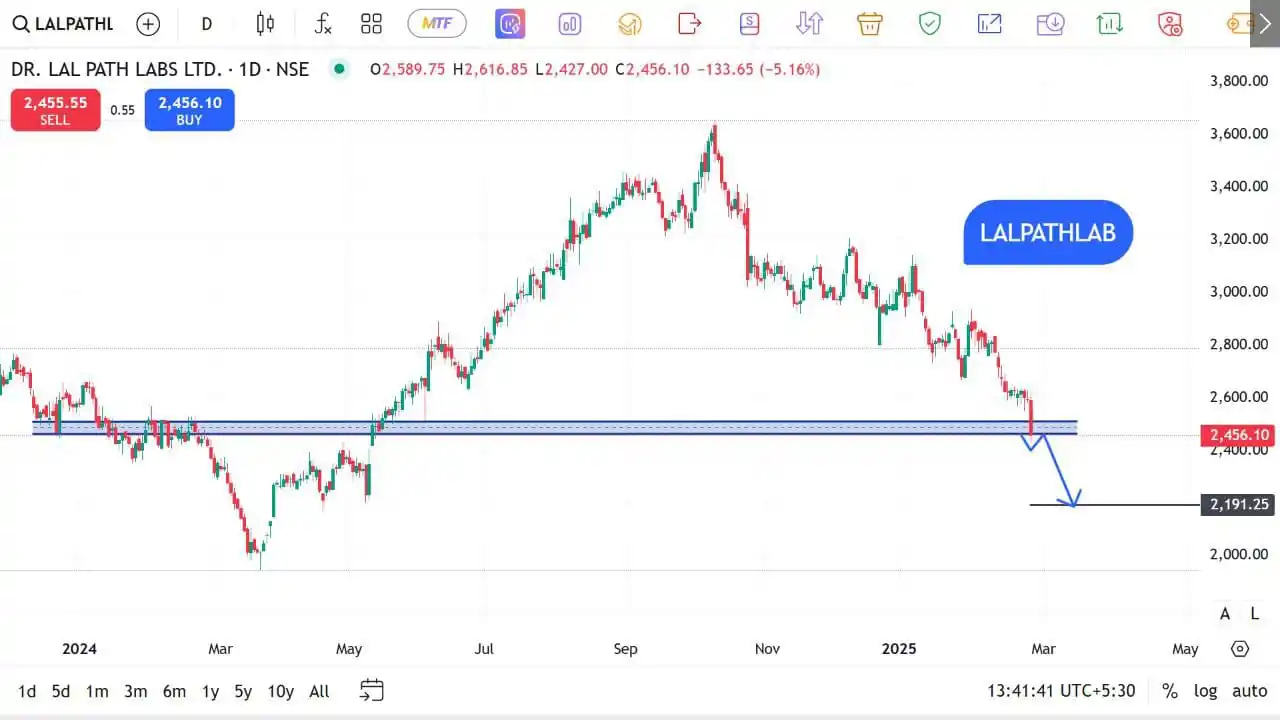Viewport: 1280px width, 720px height.
Task: Select the 1y time range
Action: [x=210, y=691]
